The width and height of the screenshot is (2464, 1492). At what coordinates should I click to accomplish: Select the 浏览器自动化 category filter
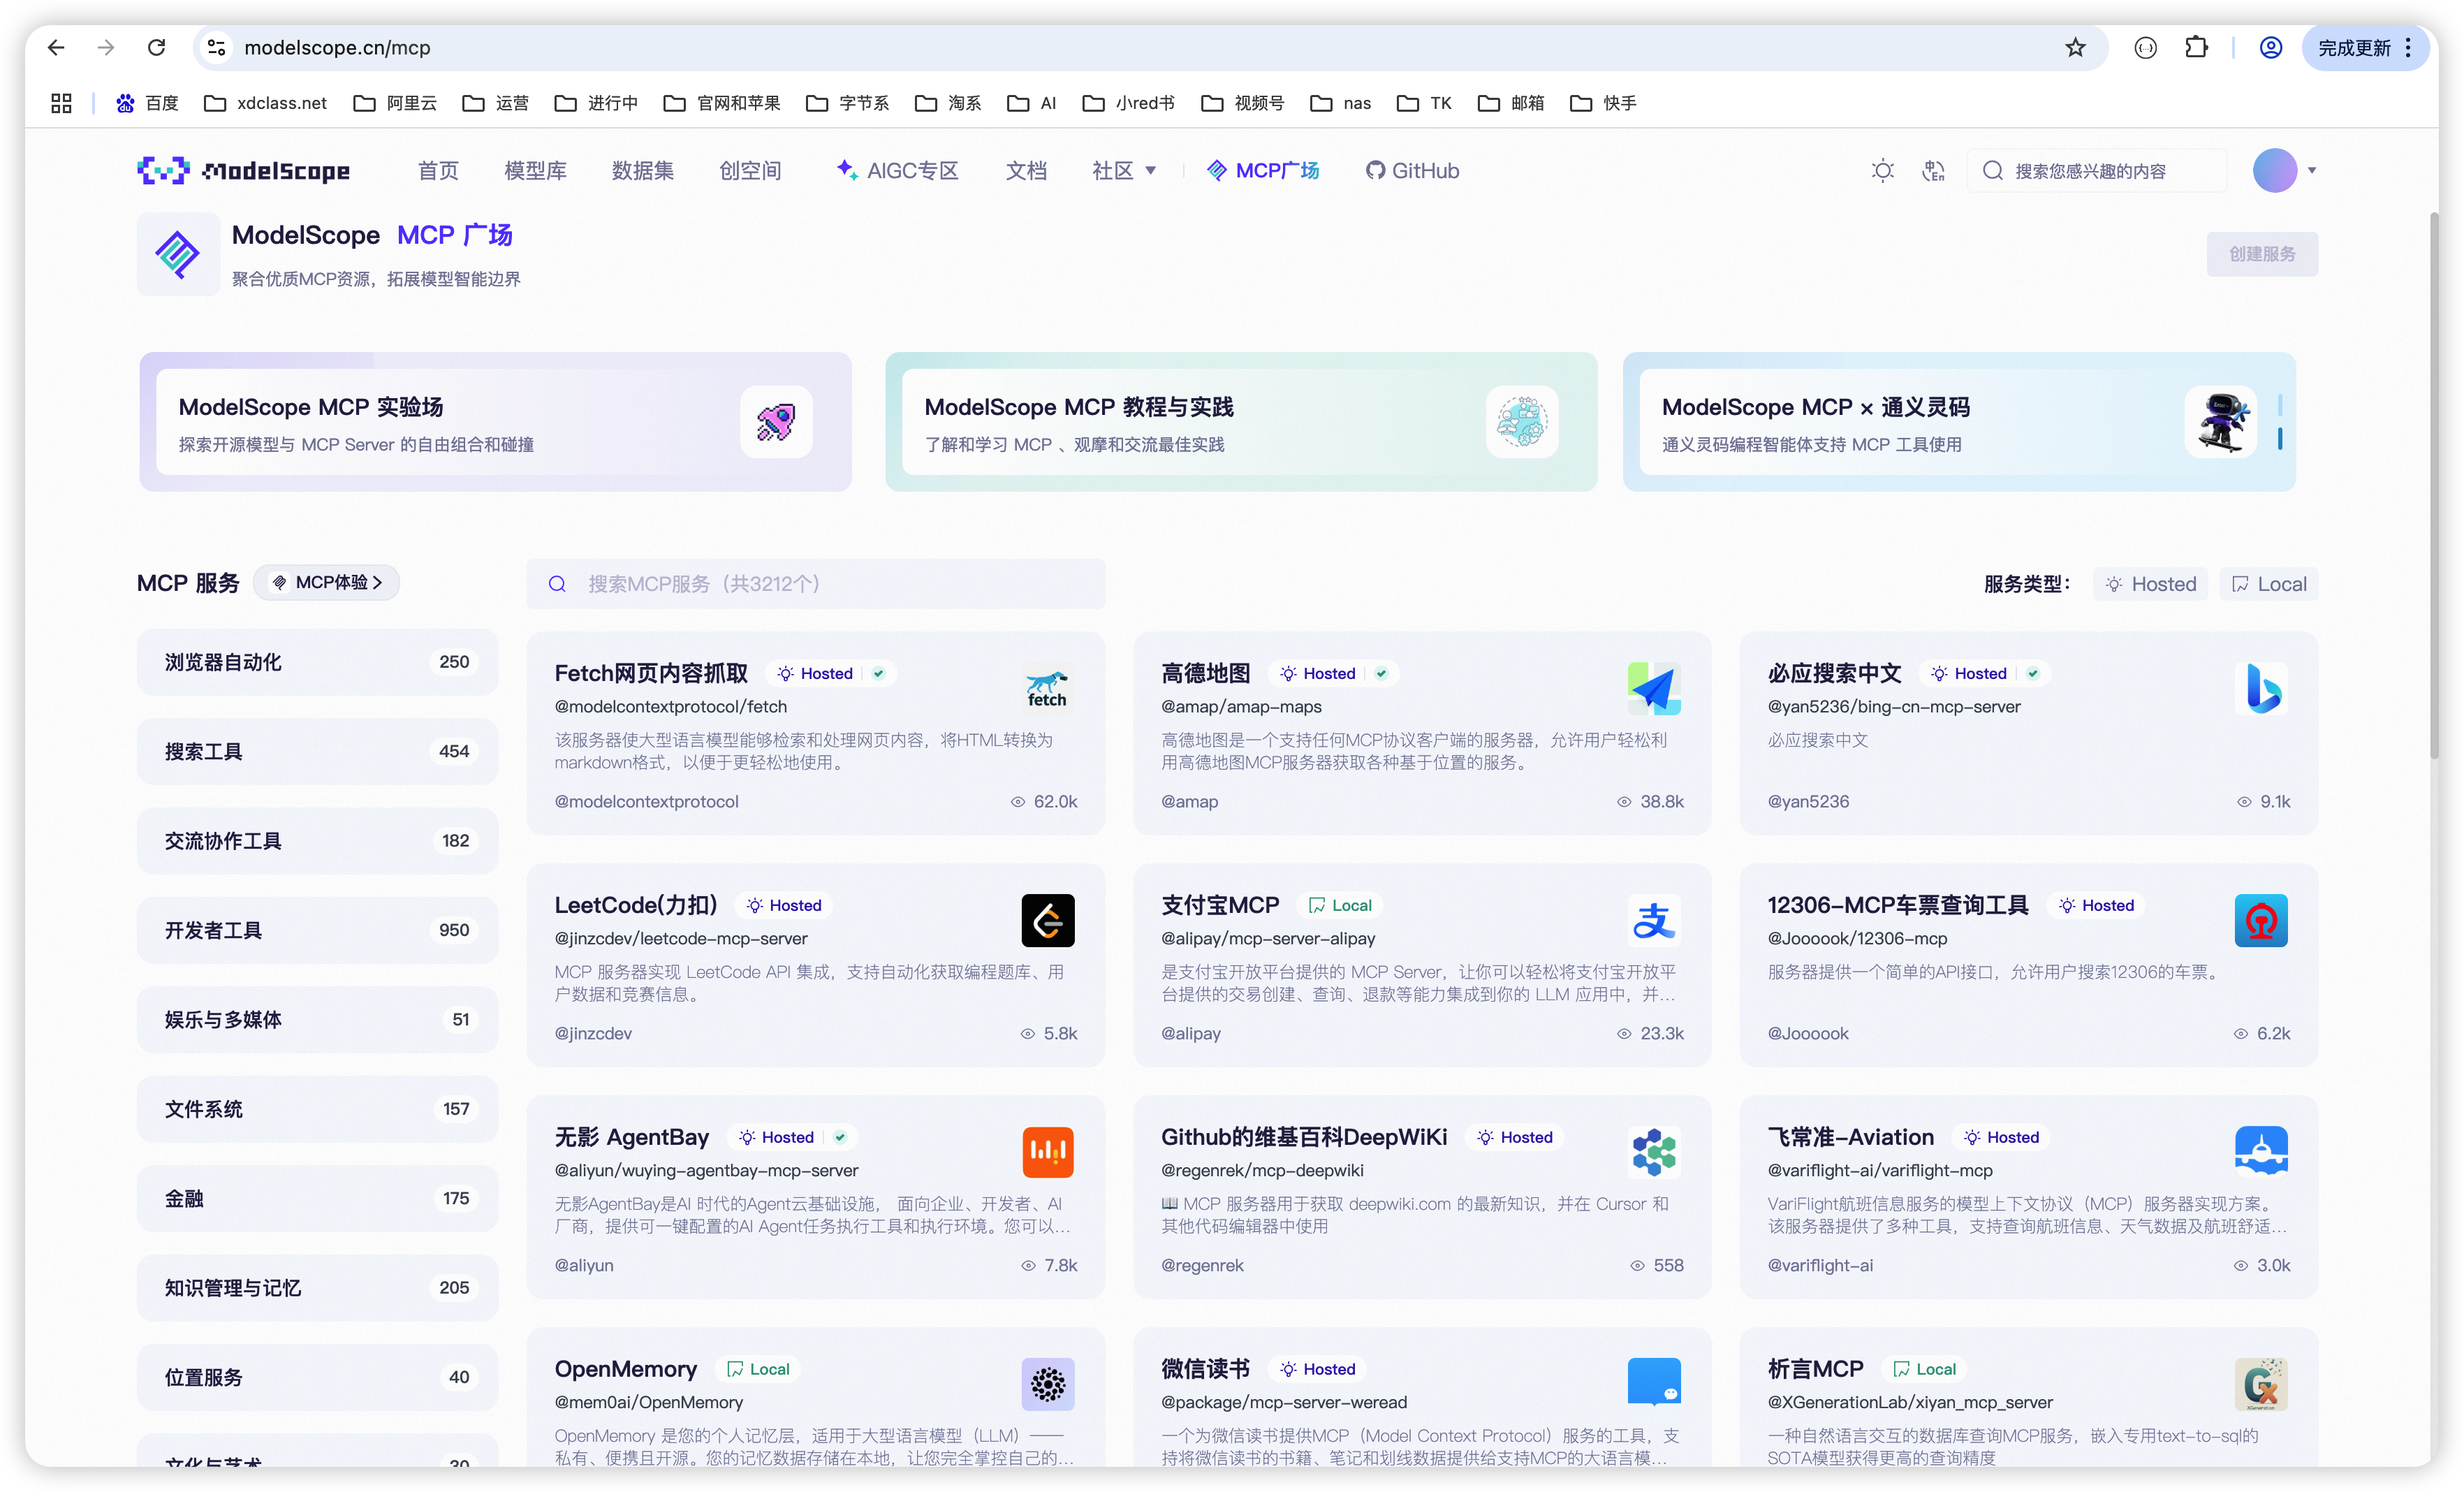[317, 662]
